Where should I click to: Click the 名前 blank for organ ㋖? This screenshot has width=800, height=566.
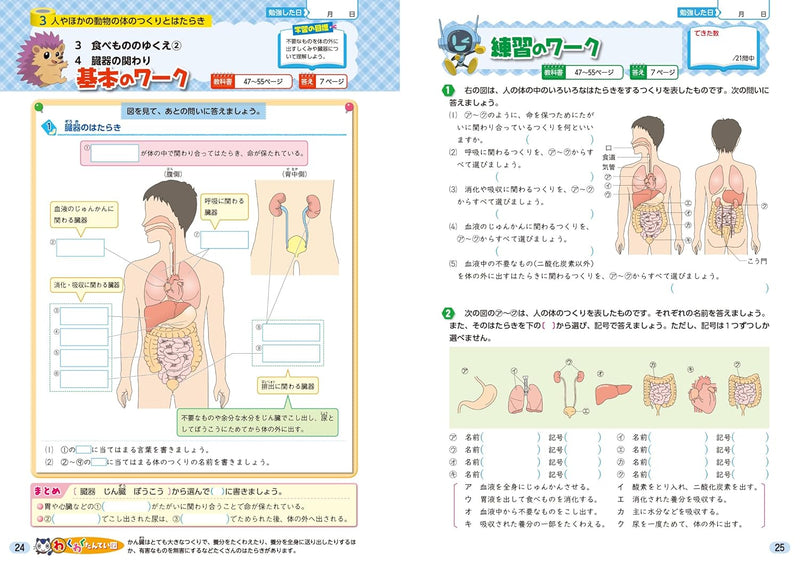(x=510, y=474)
